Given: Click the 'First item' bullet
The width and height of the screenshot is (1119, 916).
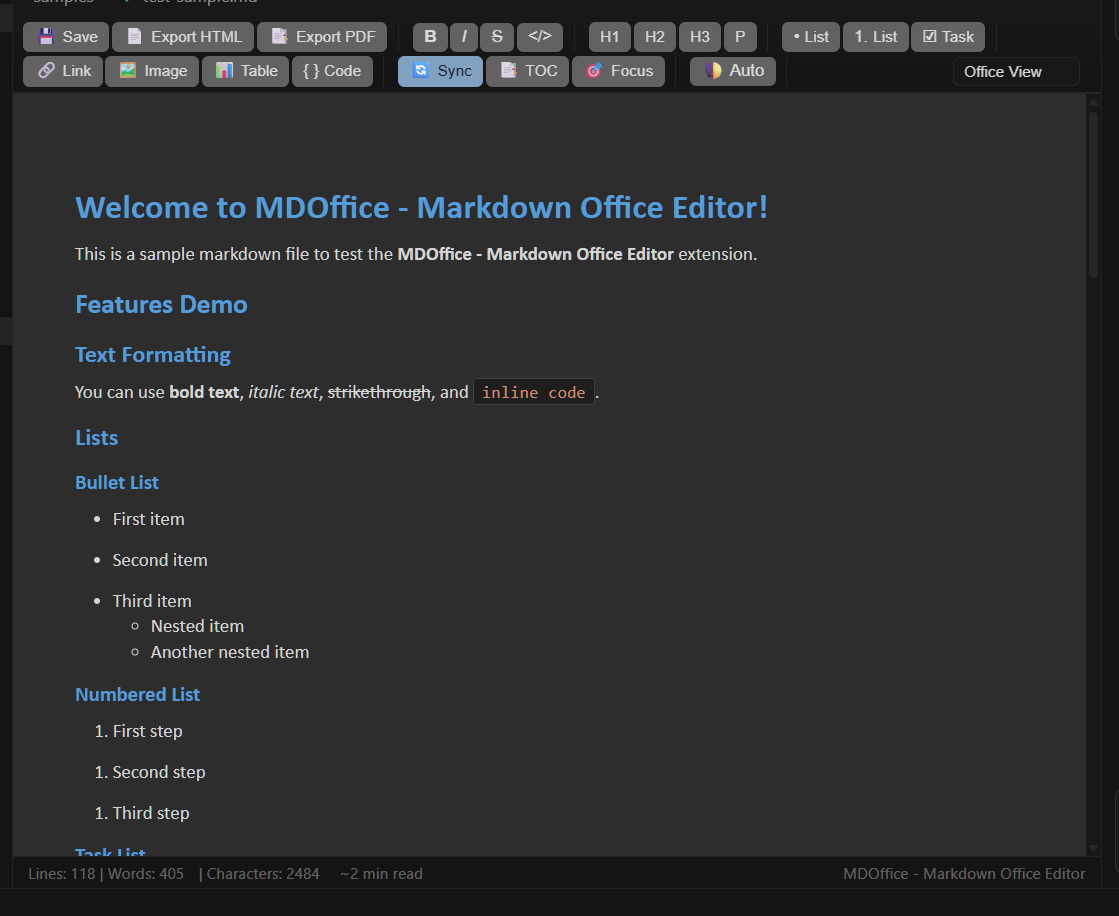Looking at the screenshot, I should (148, 519).
